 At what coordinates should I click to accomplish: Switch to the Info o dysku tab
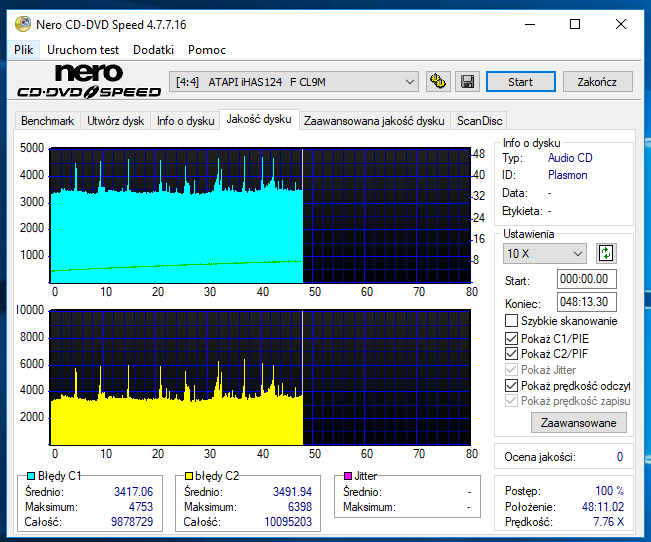[x=186, y=121]
